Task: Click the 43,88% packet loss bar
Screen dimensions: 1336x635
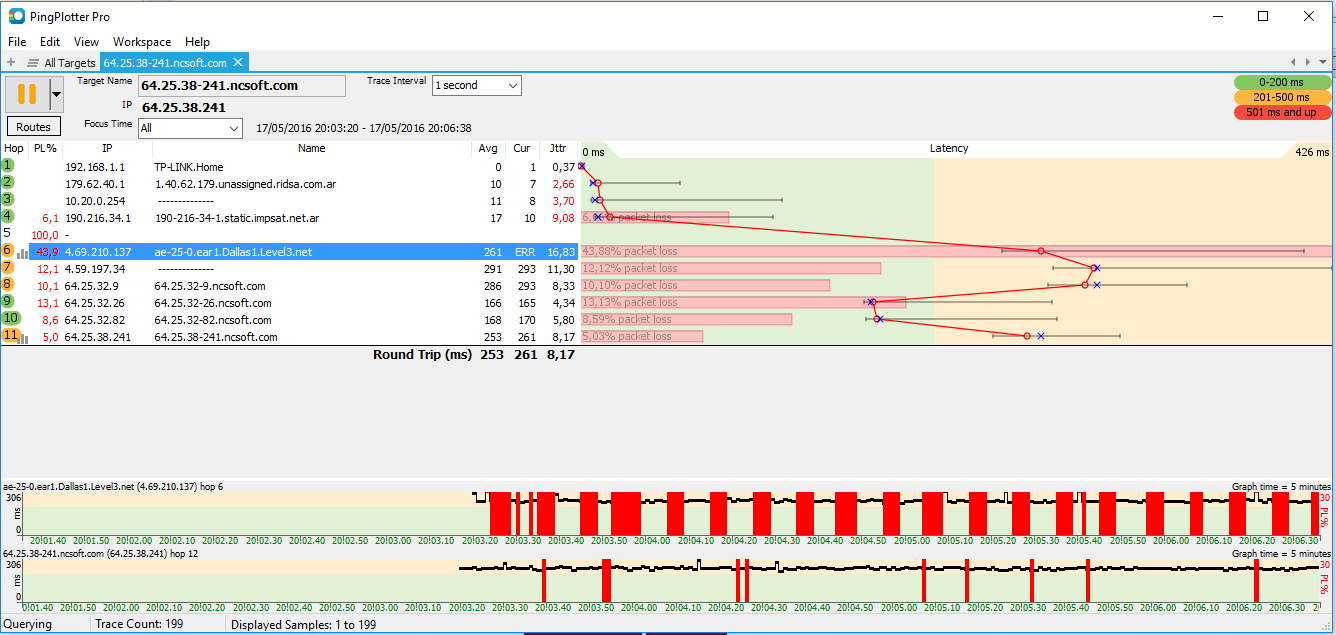Action: 956,252
